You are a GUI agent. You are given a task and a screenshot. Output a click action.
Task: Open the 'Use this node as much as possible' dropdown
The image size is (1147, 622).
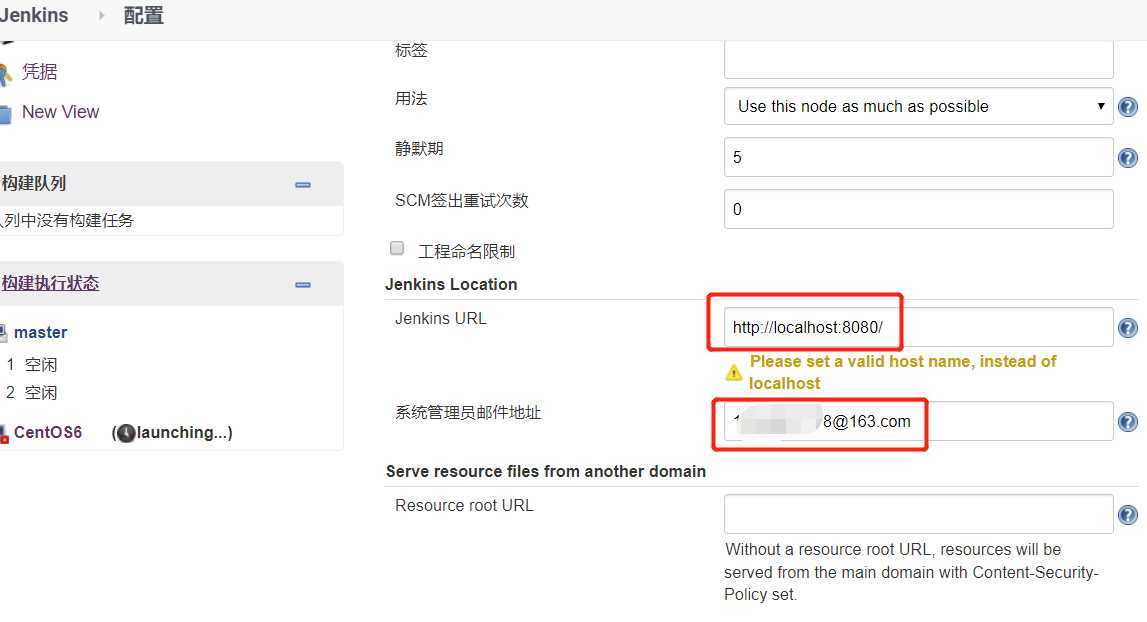pos(919,107)
